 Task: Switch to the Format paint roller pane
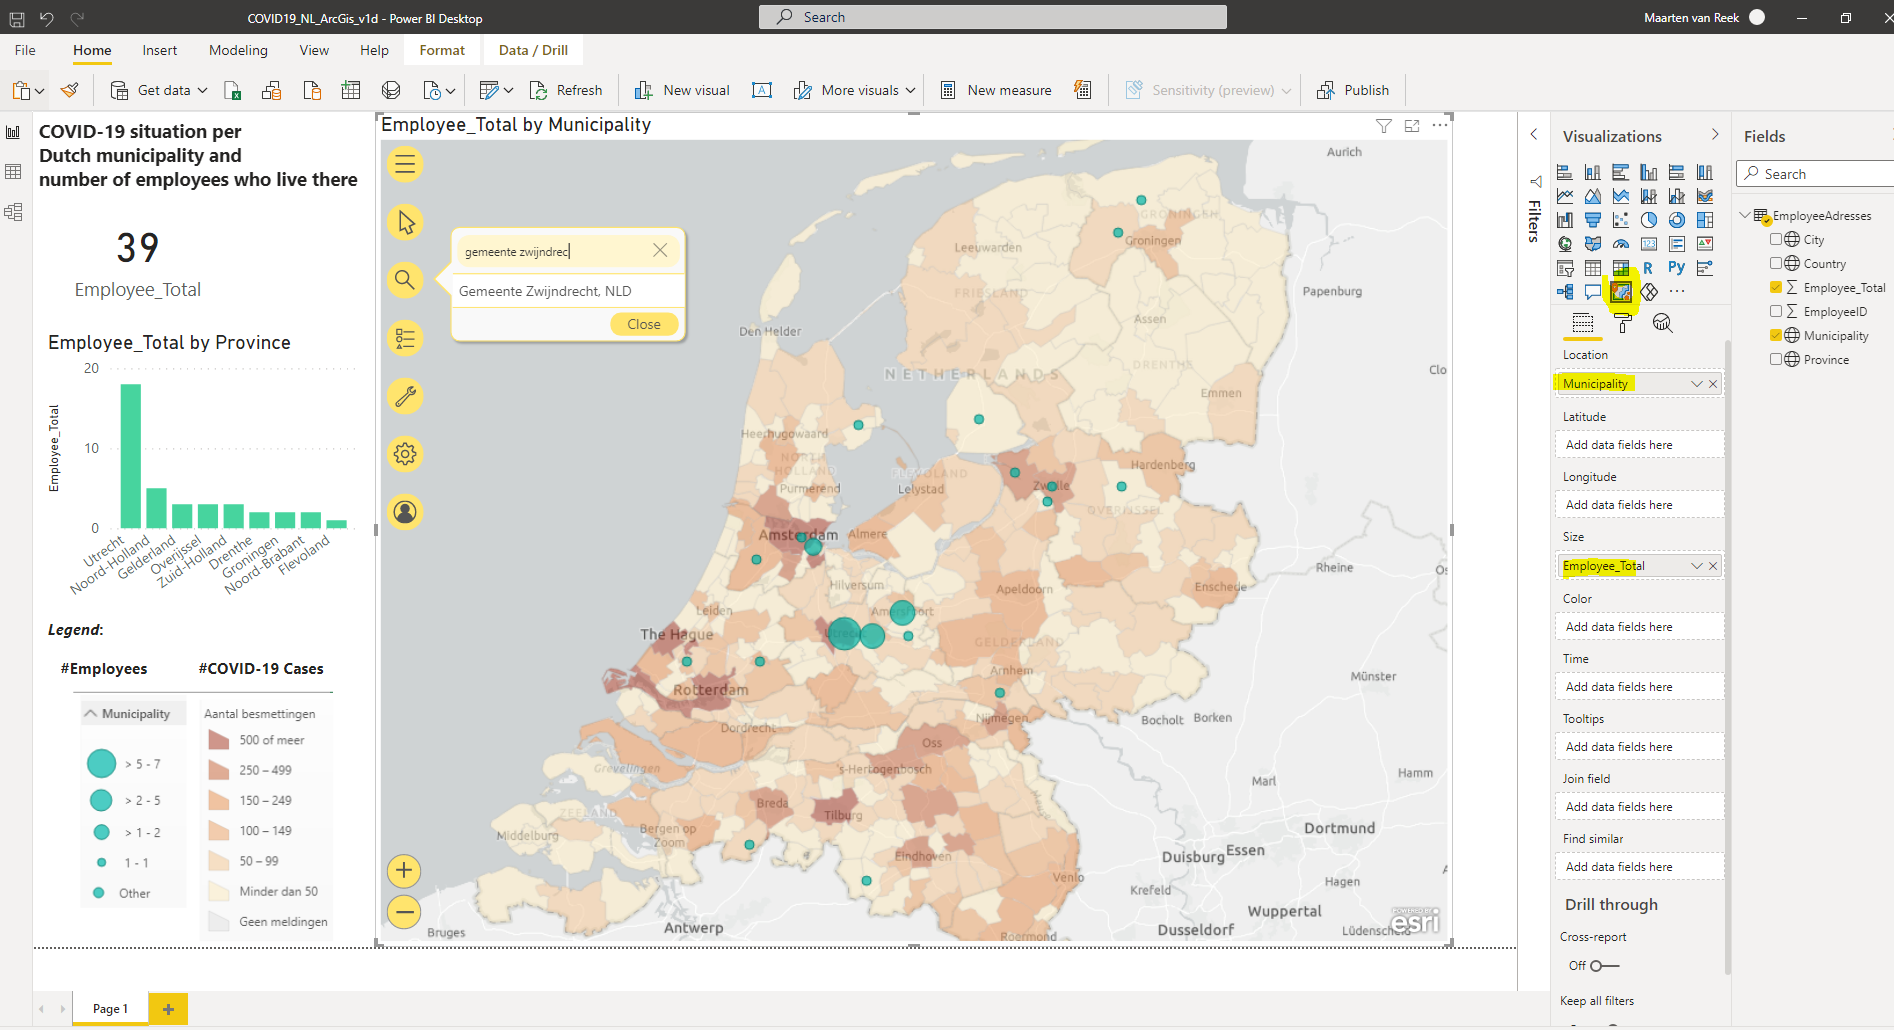(x=1622, y=322)
